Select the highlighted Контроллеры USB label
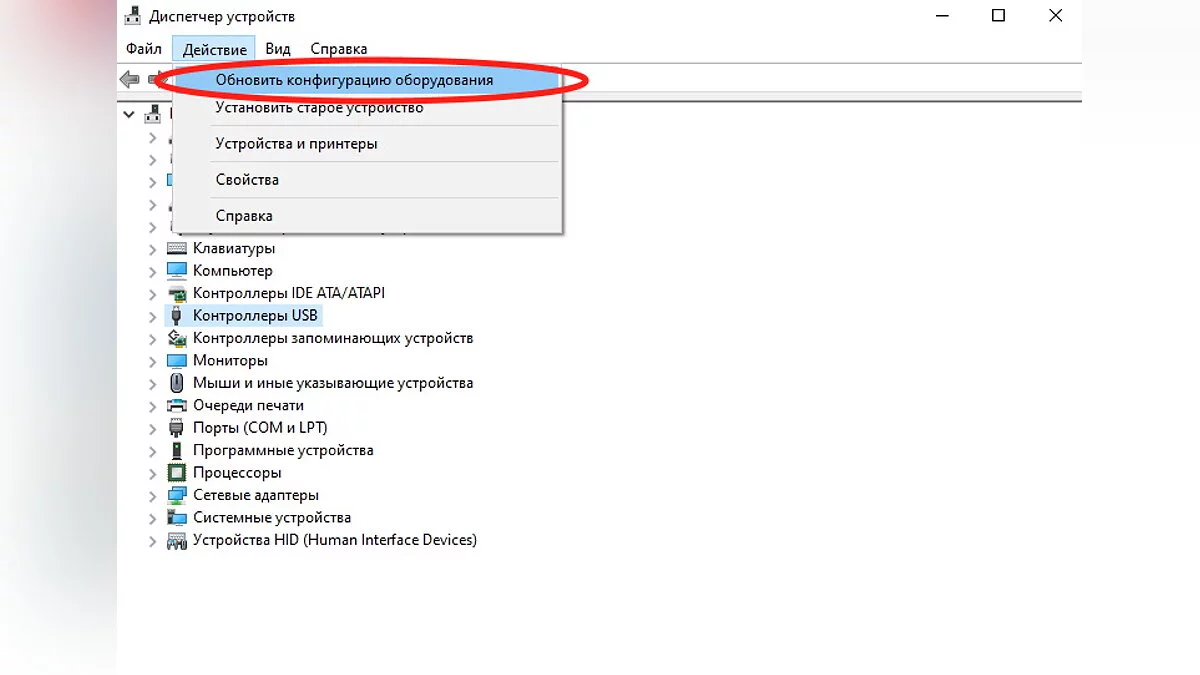 click(255, 315)
